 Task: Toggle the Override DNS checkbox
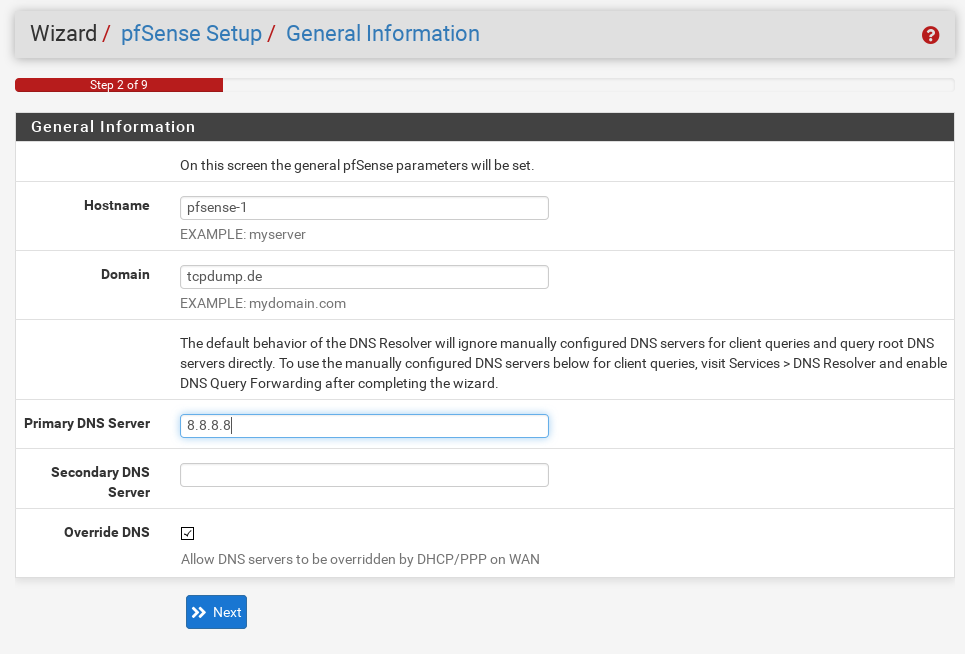187,533
